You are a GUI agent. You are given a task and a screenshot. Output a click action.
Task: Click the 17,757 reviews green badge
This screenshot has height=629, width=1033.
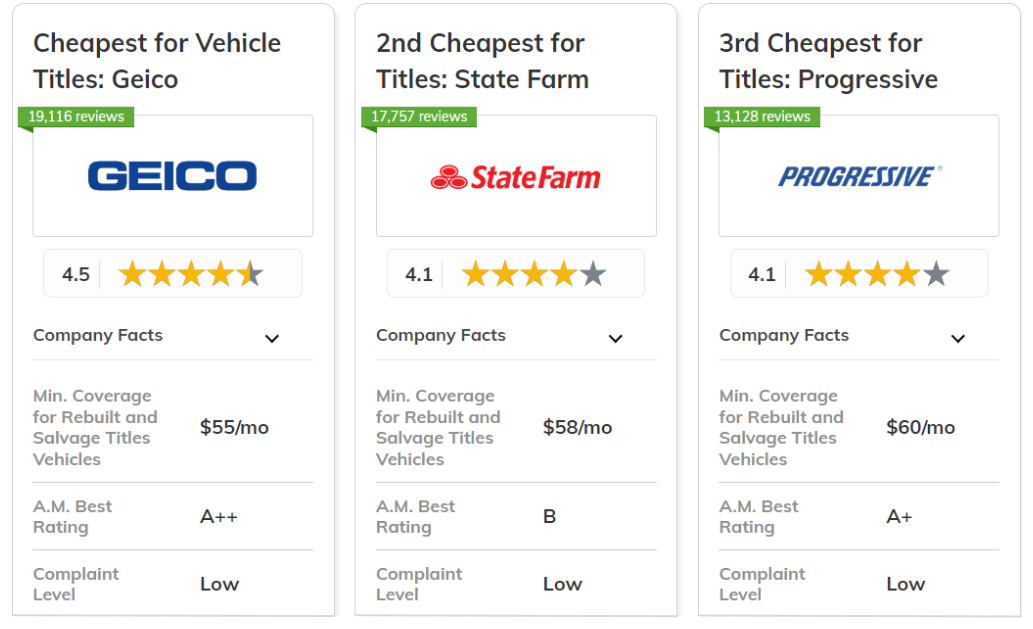(419, 117)
